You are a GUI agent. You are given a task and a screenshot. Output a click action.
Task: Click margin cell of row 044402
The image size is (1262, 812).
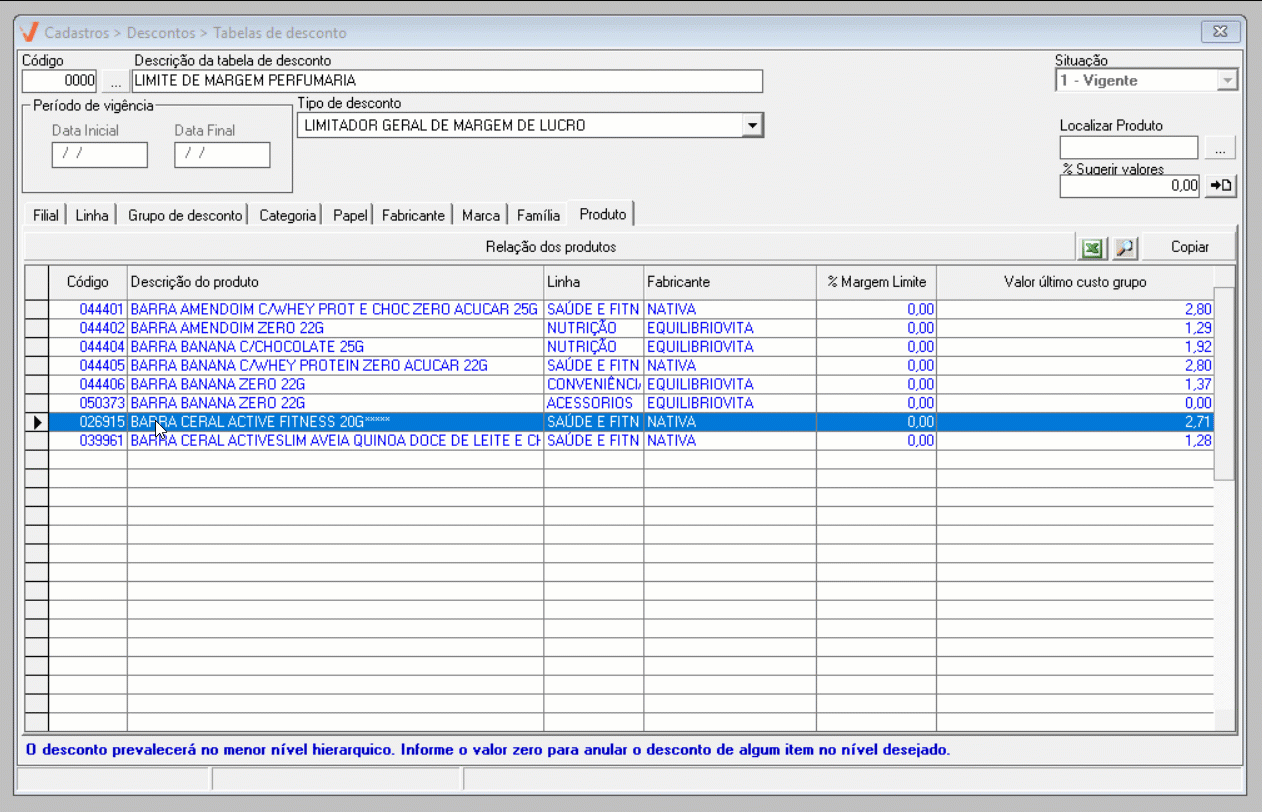pyautogui.click(x=876, y=328)
